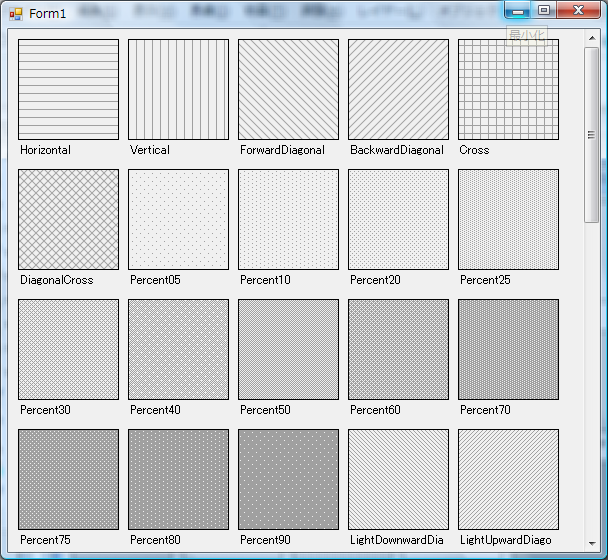This screenshot has height=560, width=608.
Task: Click the scrollbar up arrow
Action: [591, 38]
